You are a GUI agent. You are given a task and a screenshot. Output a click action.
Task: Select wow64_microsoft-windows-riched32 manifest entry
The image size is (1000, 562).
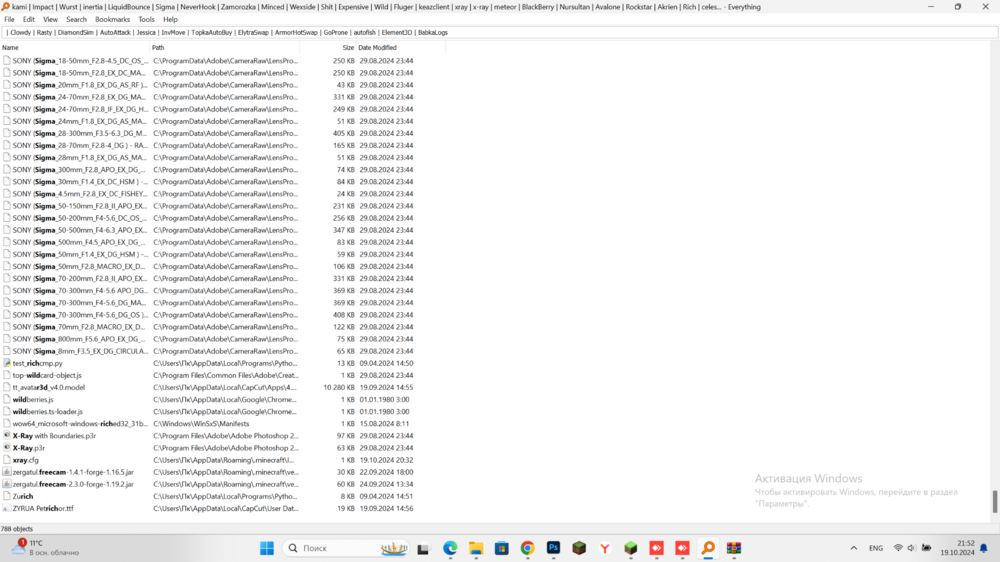[x=80, y=424]
